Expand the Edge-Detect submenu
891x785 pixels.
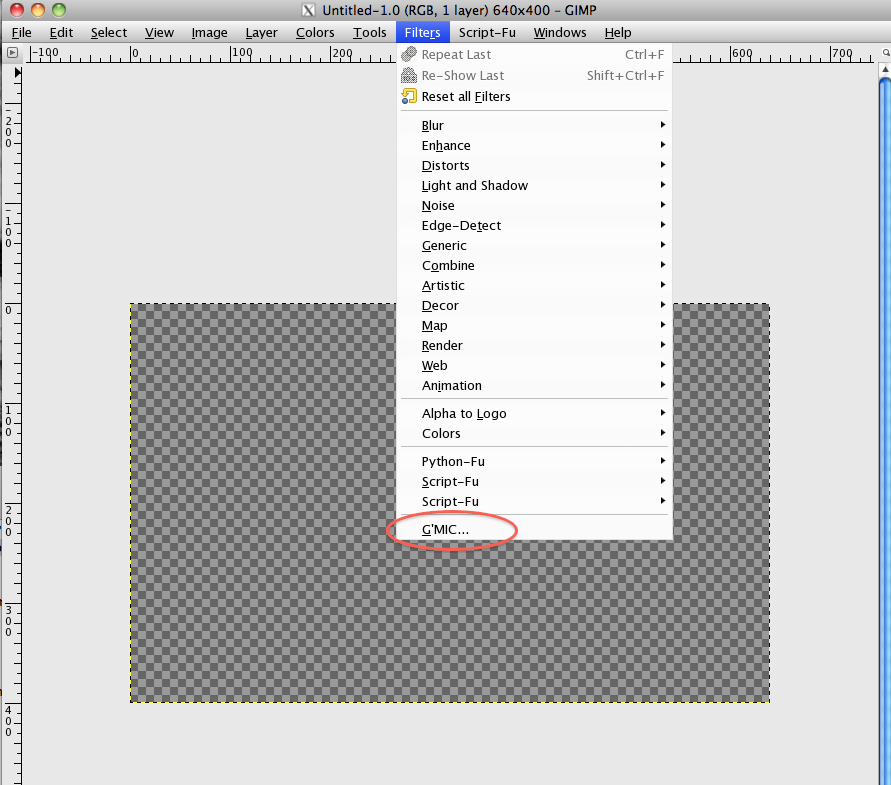534,225
